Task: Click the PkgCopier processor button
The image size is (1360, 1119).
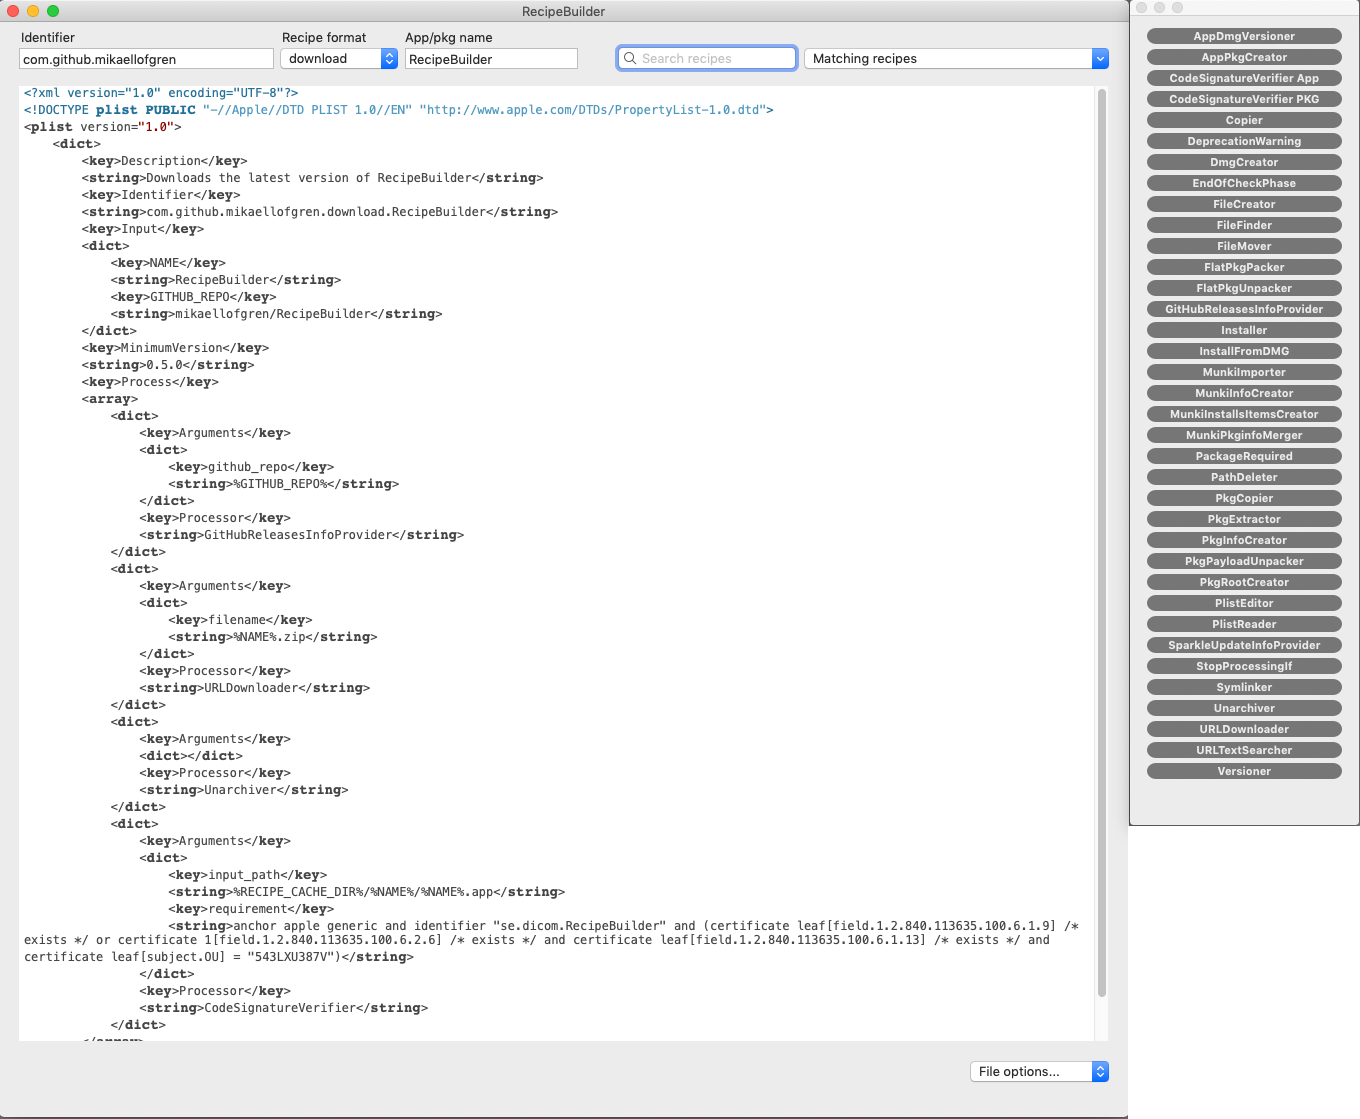Action: coord(1244,498)
